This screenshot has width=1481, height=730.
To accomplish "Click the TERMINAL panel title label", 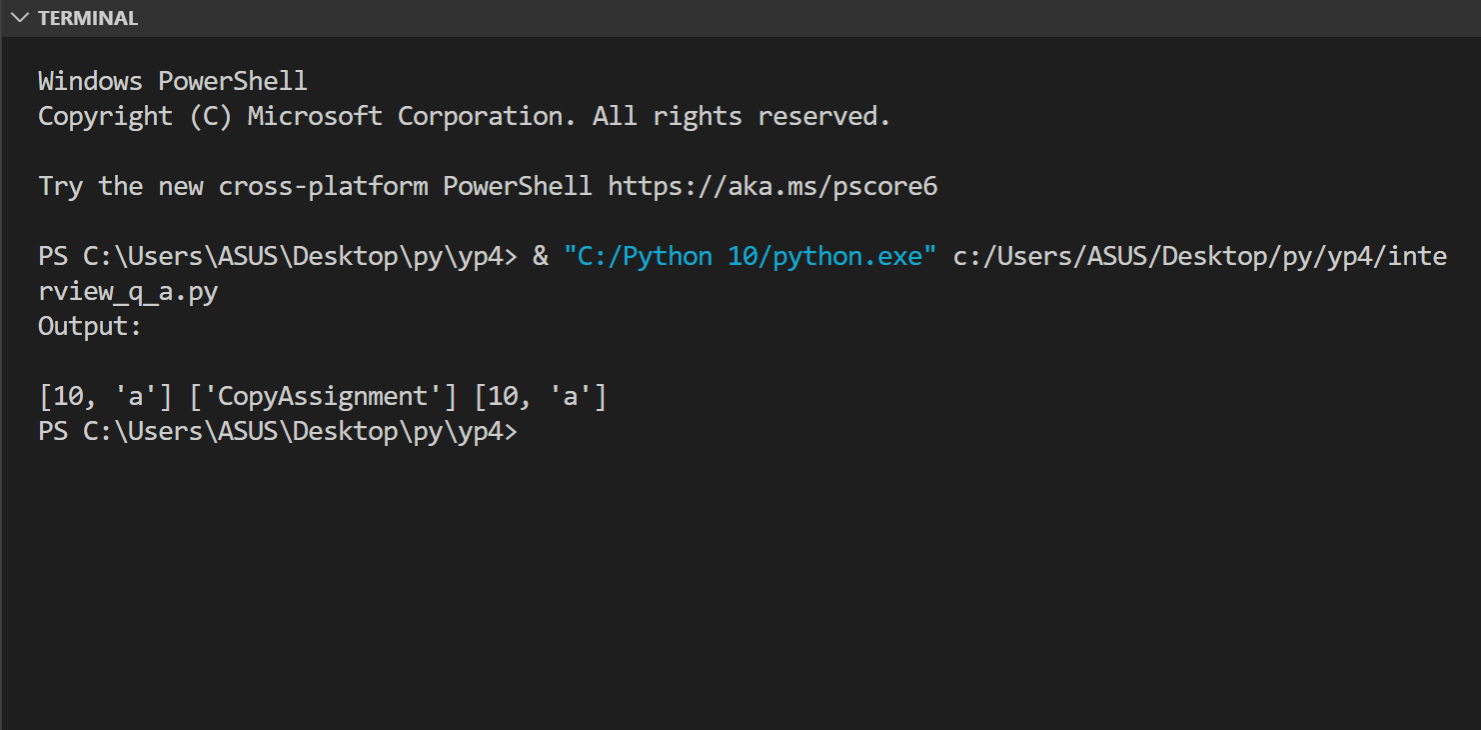I will pyautogui.click(x=88, y=18).
